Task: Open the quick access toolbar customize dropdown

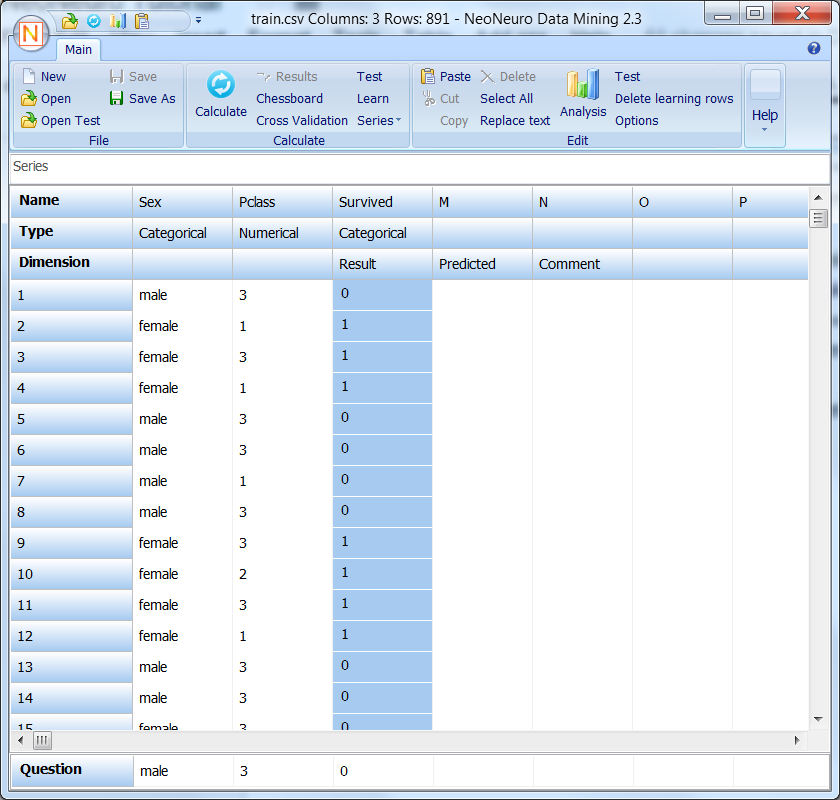Action: [198, 20]
